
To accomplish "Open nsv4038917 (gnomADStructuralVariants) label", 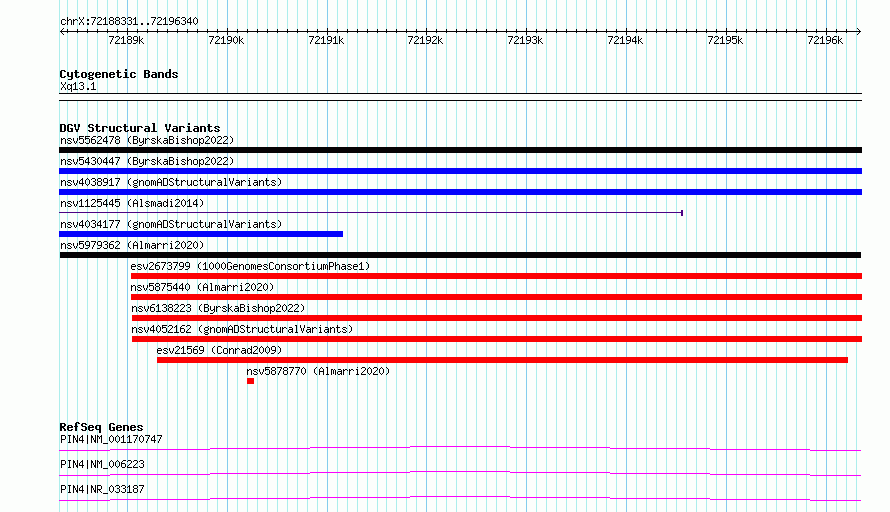I will [171, 182].
